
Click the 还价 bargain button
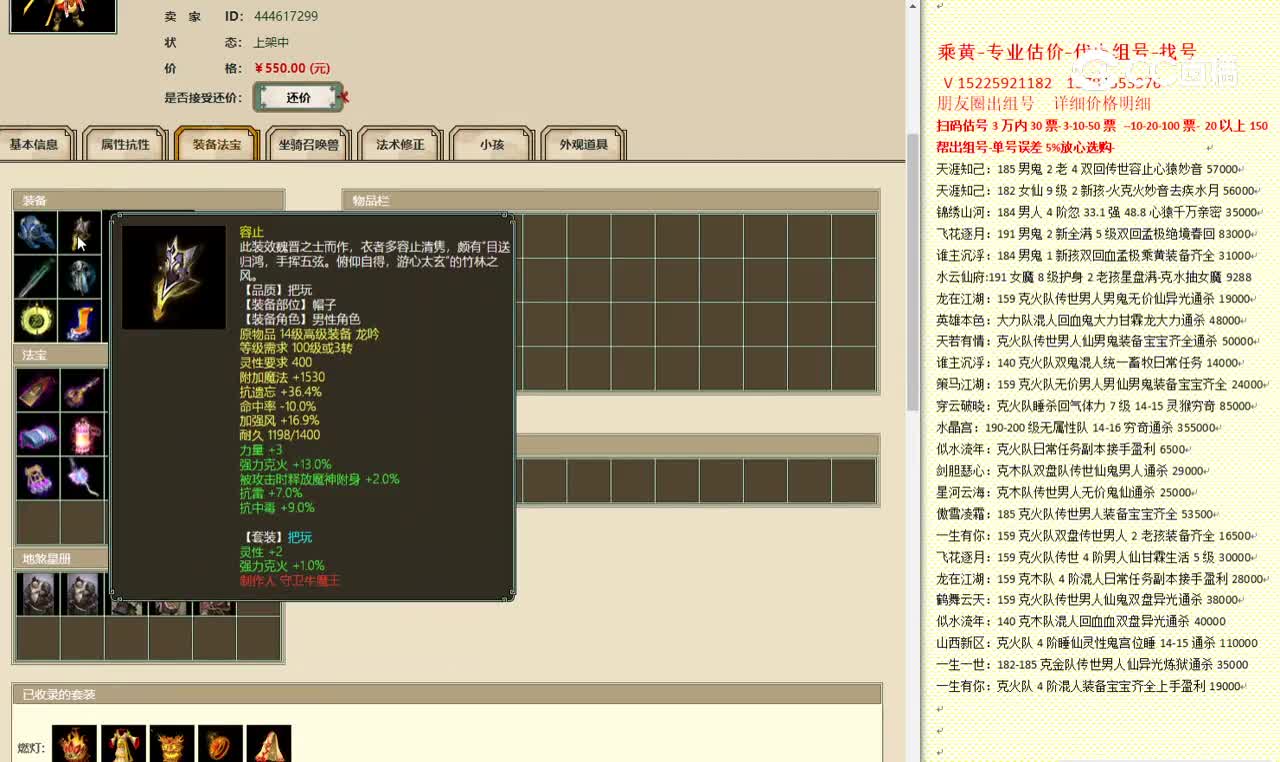tap(298, 97)
